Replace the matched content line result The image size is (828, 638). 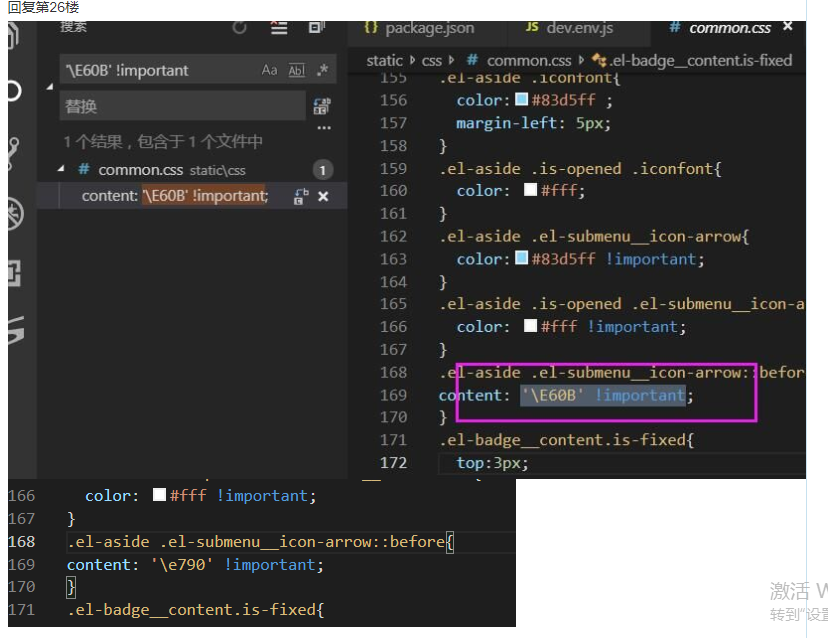click(x=300, y=197)
